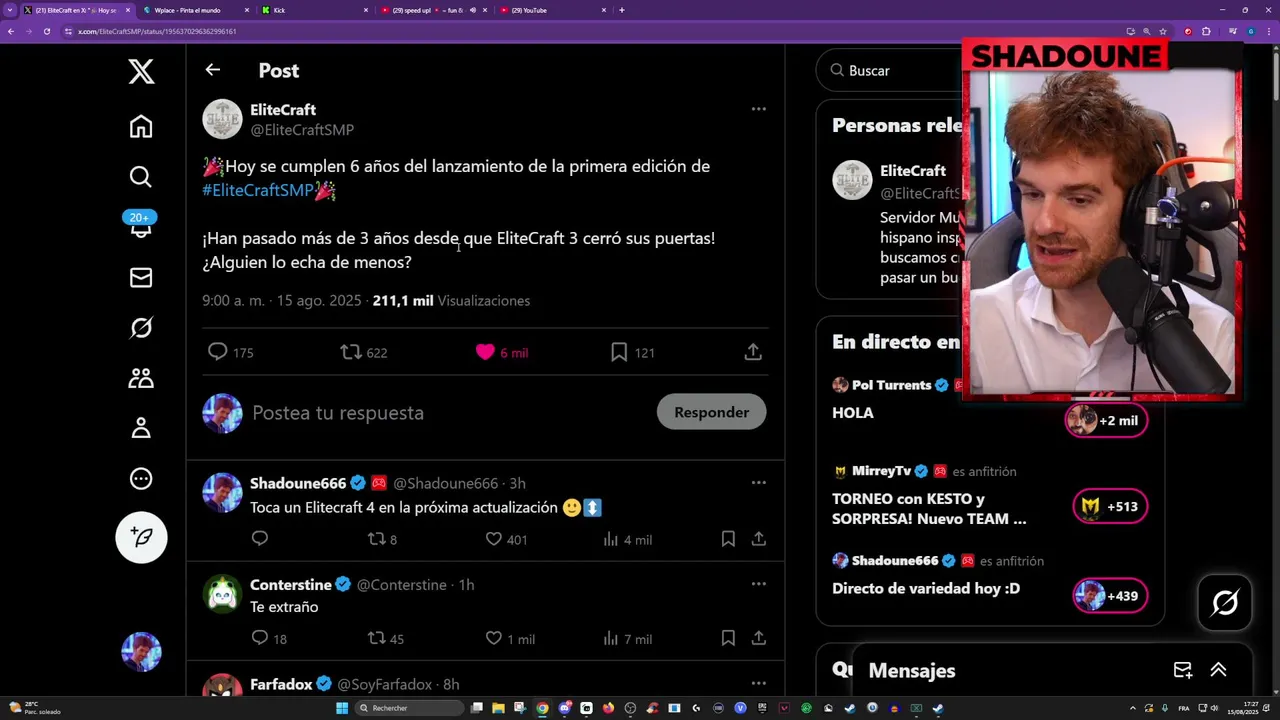Open Communities in sidebar
This screenshot has height=720, width=1280.
pos(141,378)
